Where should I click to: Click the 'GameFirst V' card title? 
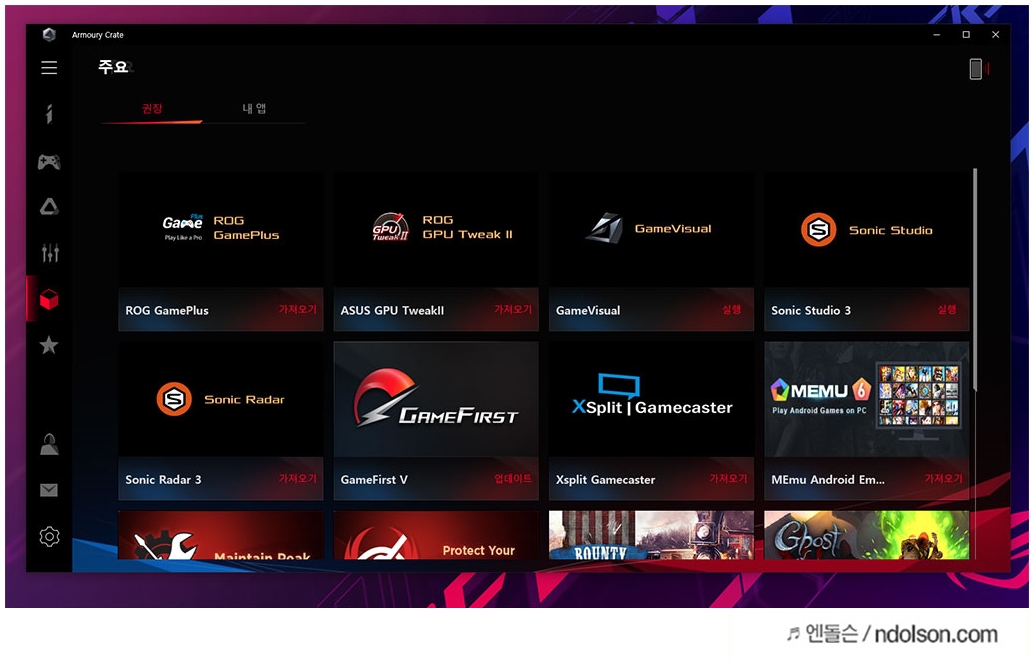(x=374, y=480)
